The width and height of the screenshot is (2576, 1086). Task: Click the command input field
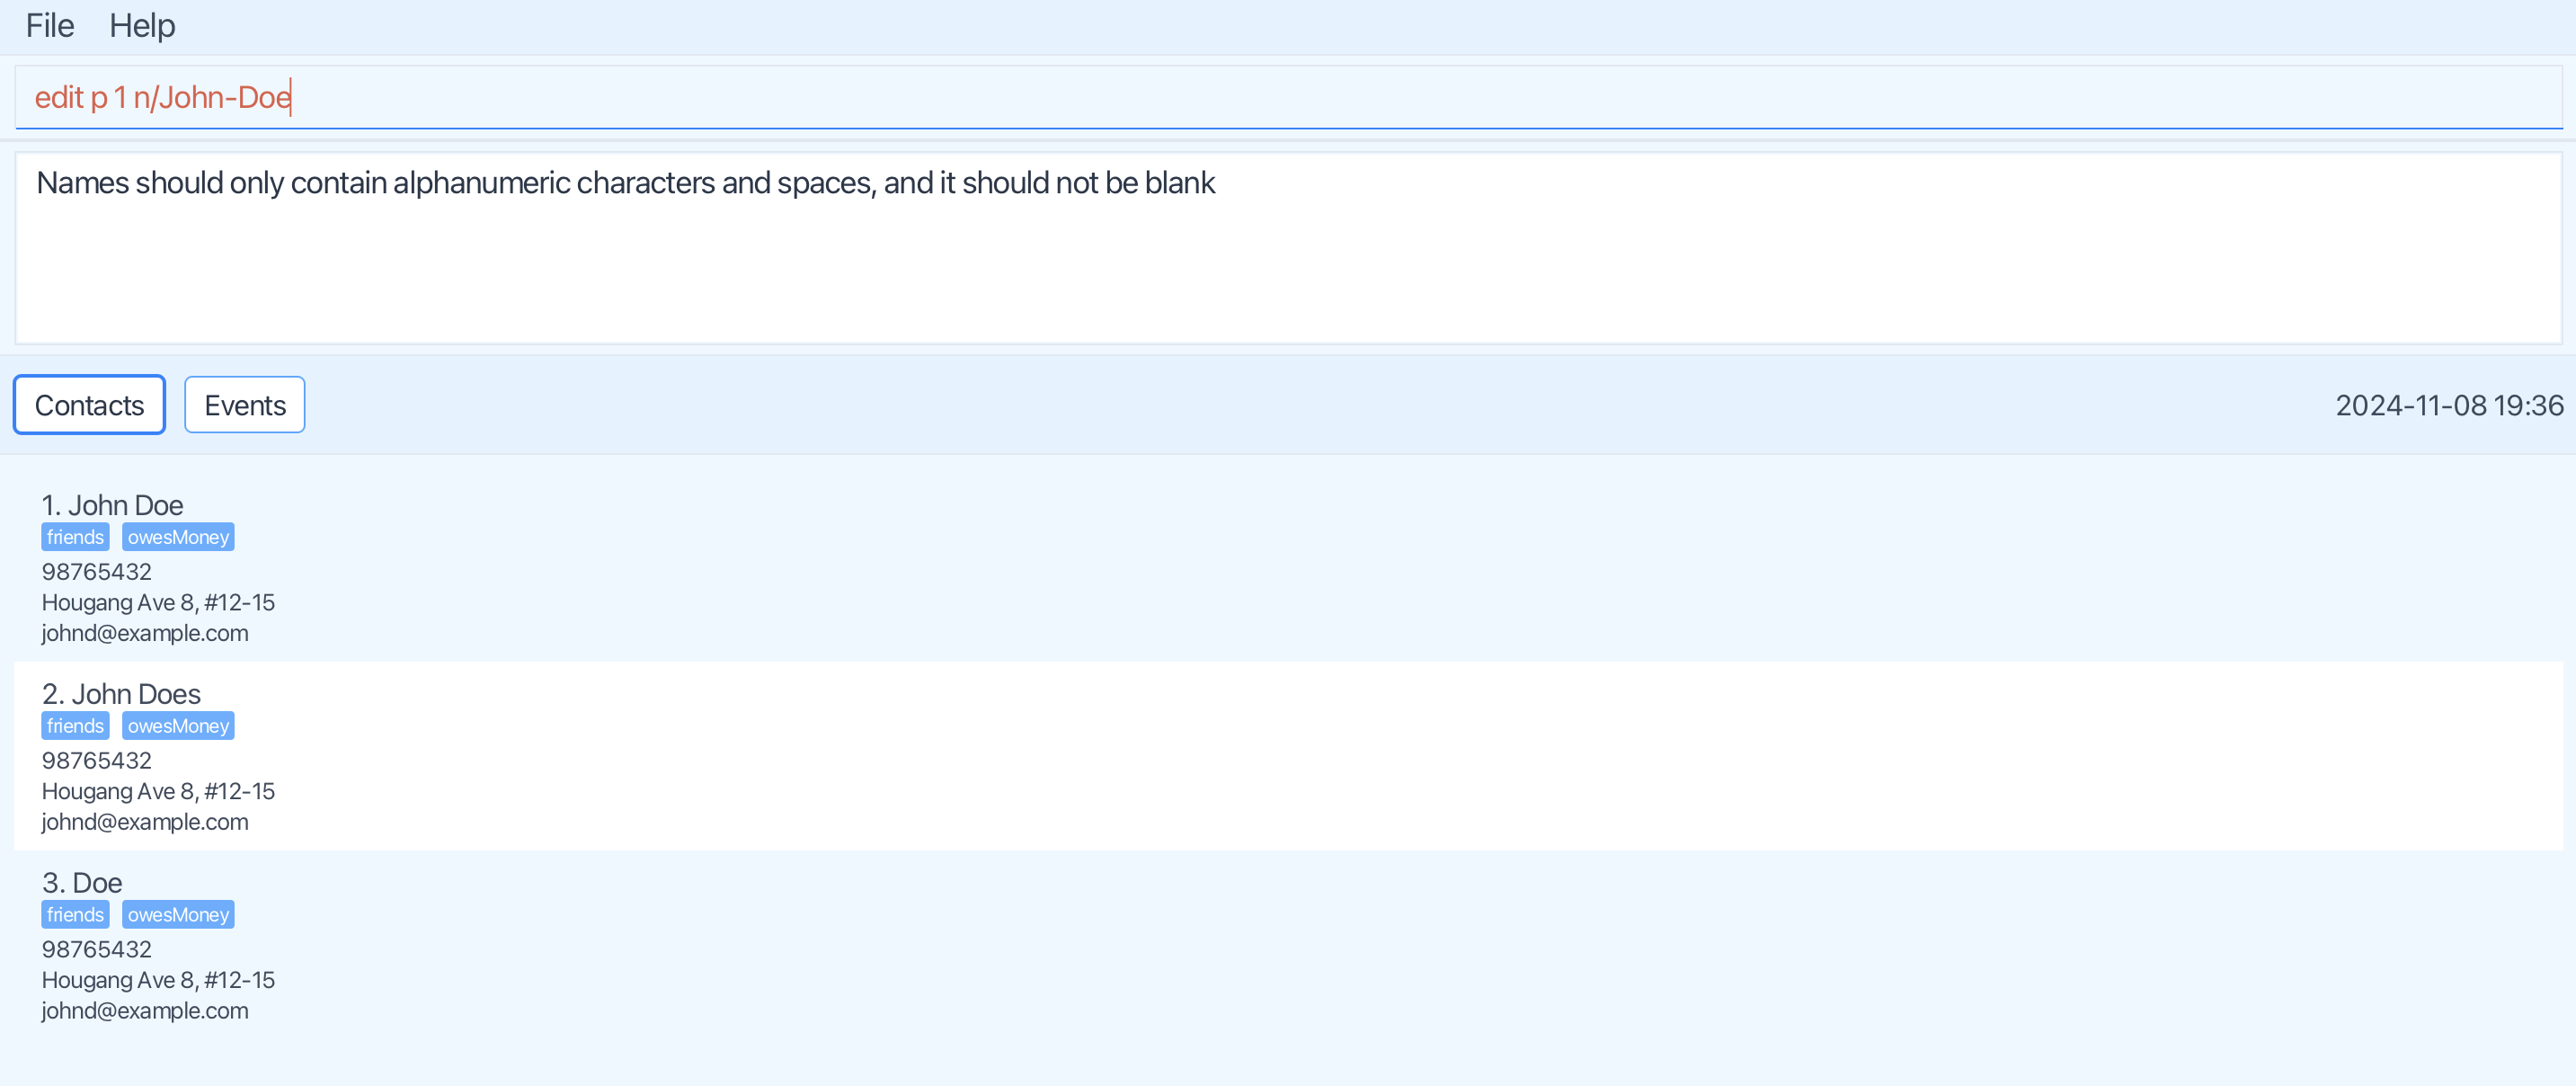pyautogui.click(x=1287, y=97)
